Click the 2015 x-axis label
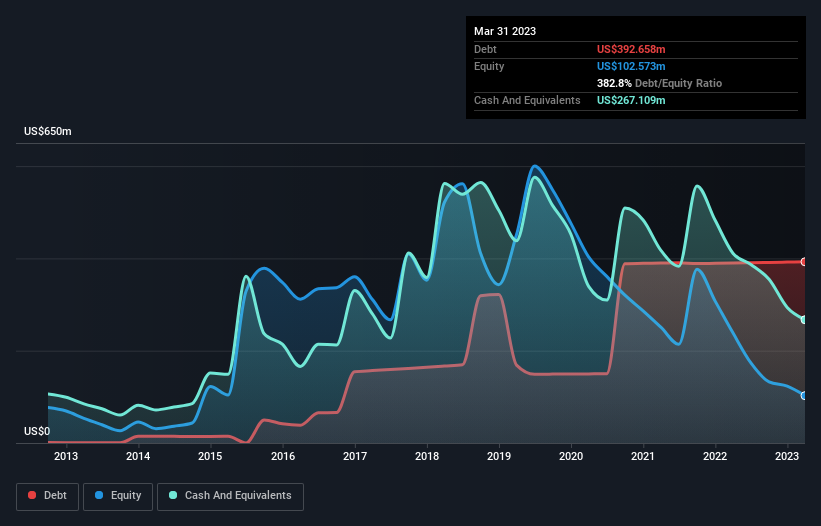The image size is (821, 526). click(210, 456)
